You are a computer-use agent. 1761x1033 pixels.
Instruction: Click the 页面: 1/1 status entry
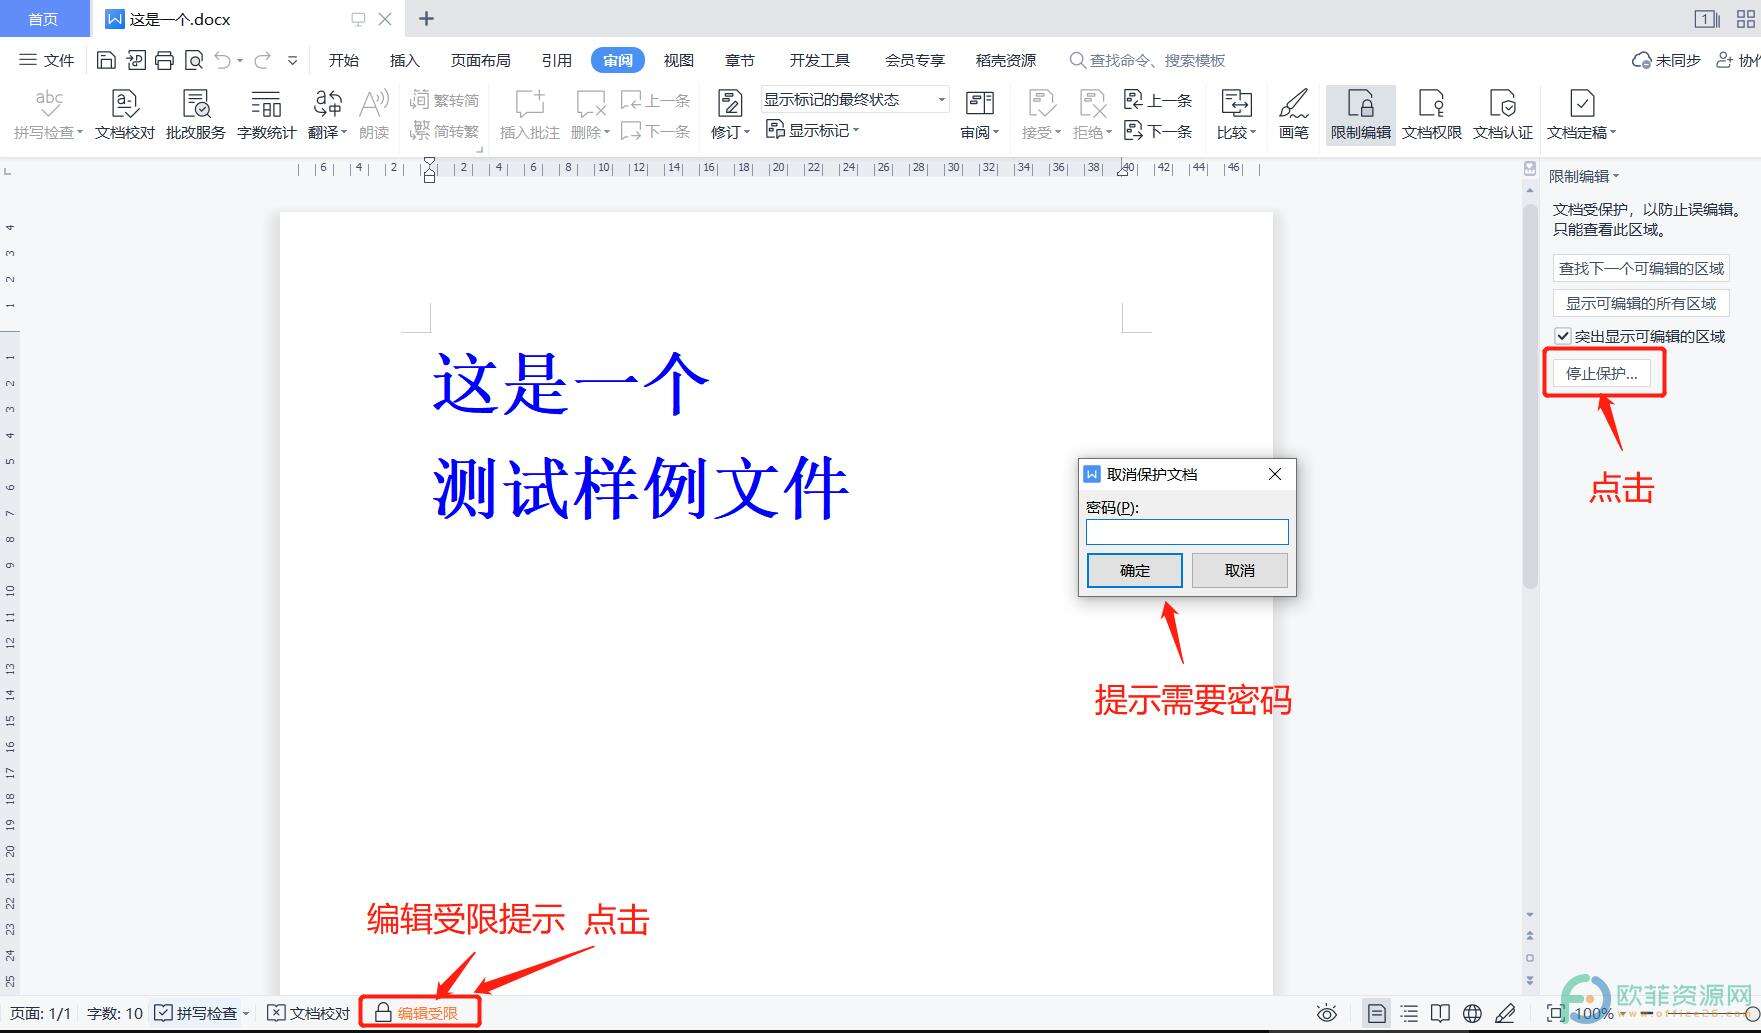point(40,1013)
